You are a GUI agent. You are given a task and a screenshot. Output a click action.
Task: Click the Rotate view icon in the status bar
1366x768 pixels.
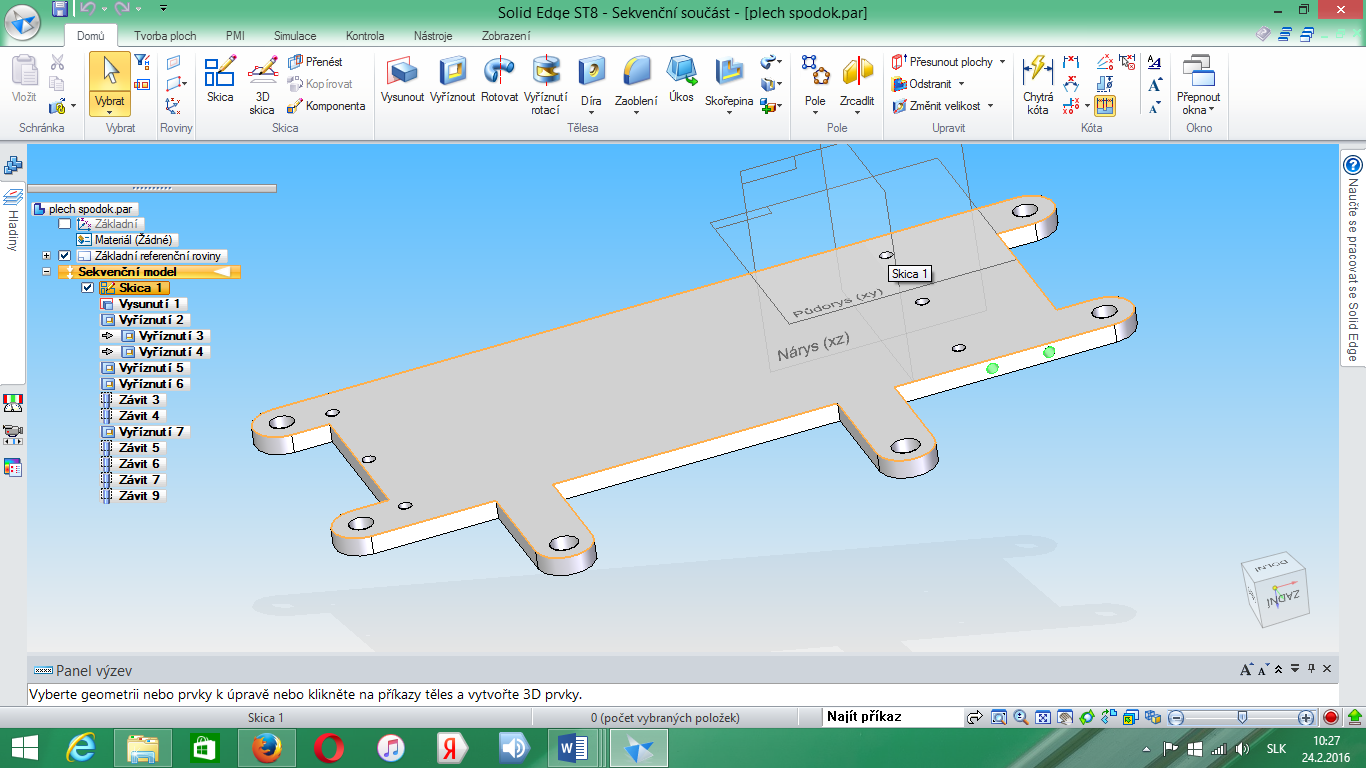[x=1085, y=718]
